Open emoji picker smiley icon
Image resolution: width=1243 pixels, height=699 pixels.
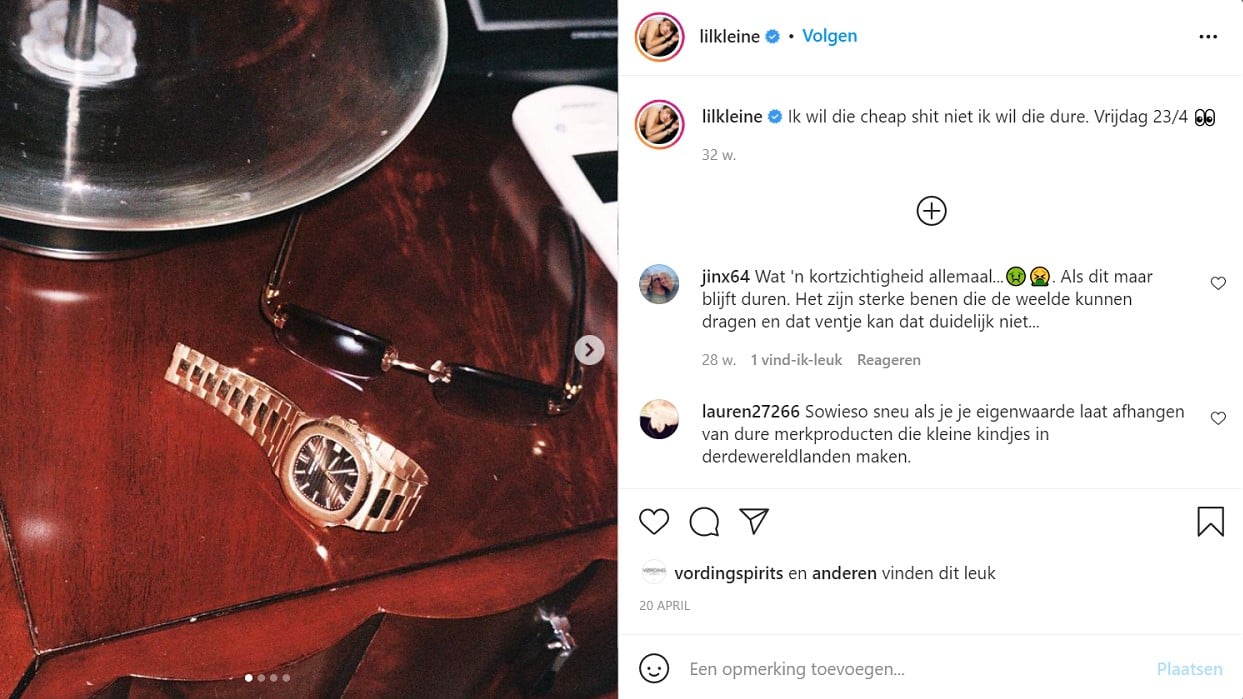[x=654, y=668]
